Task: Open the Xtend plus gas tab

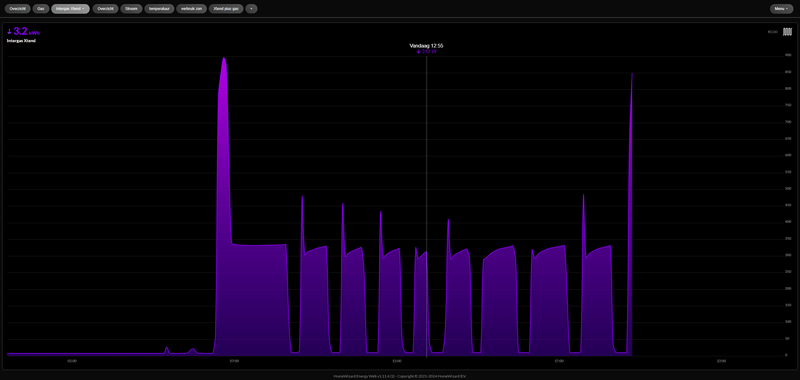Action: (226, 9)
